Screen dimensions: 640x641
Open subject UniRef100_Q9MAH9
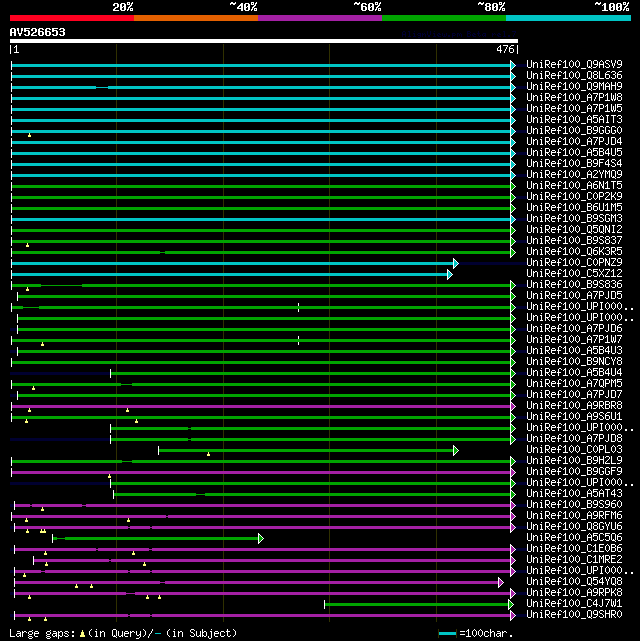574,87
